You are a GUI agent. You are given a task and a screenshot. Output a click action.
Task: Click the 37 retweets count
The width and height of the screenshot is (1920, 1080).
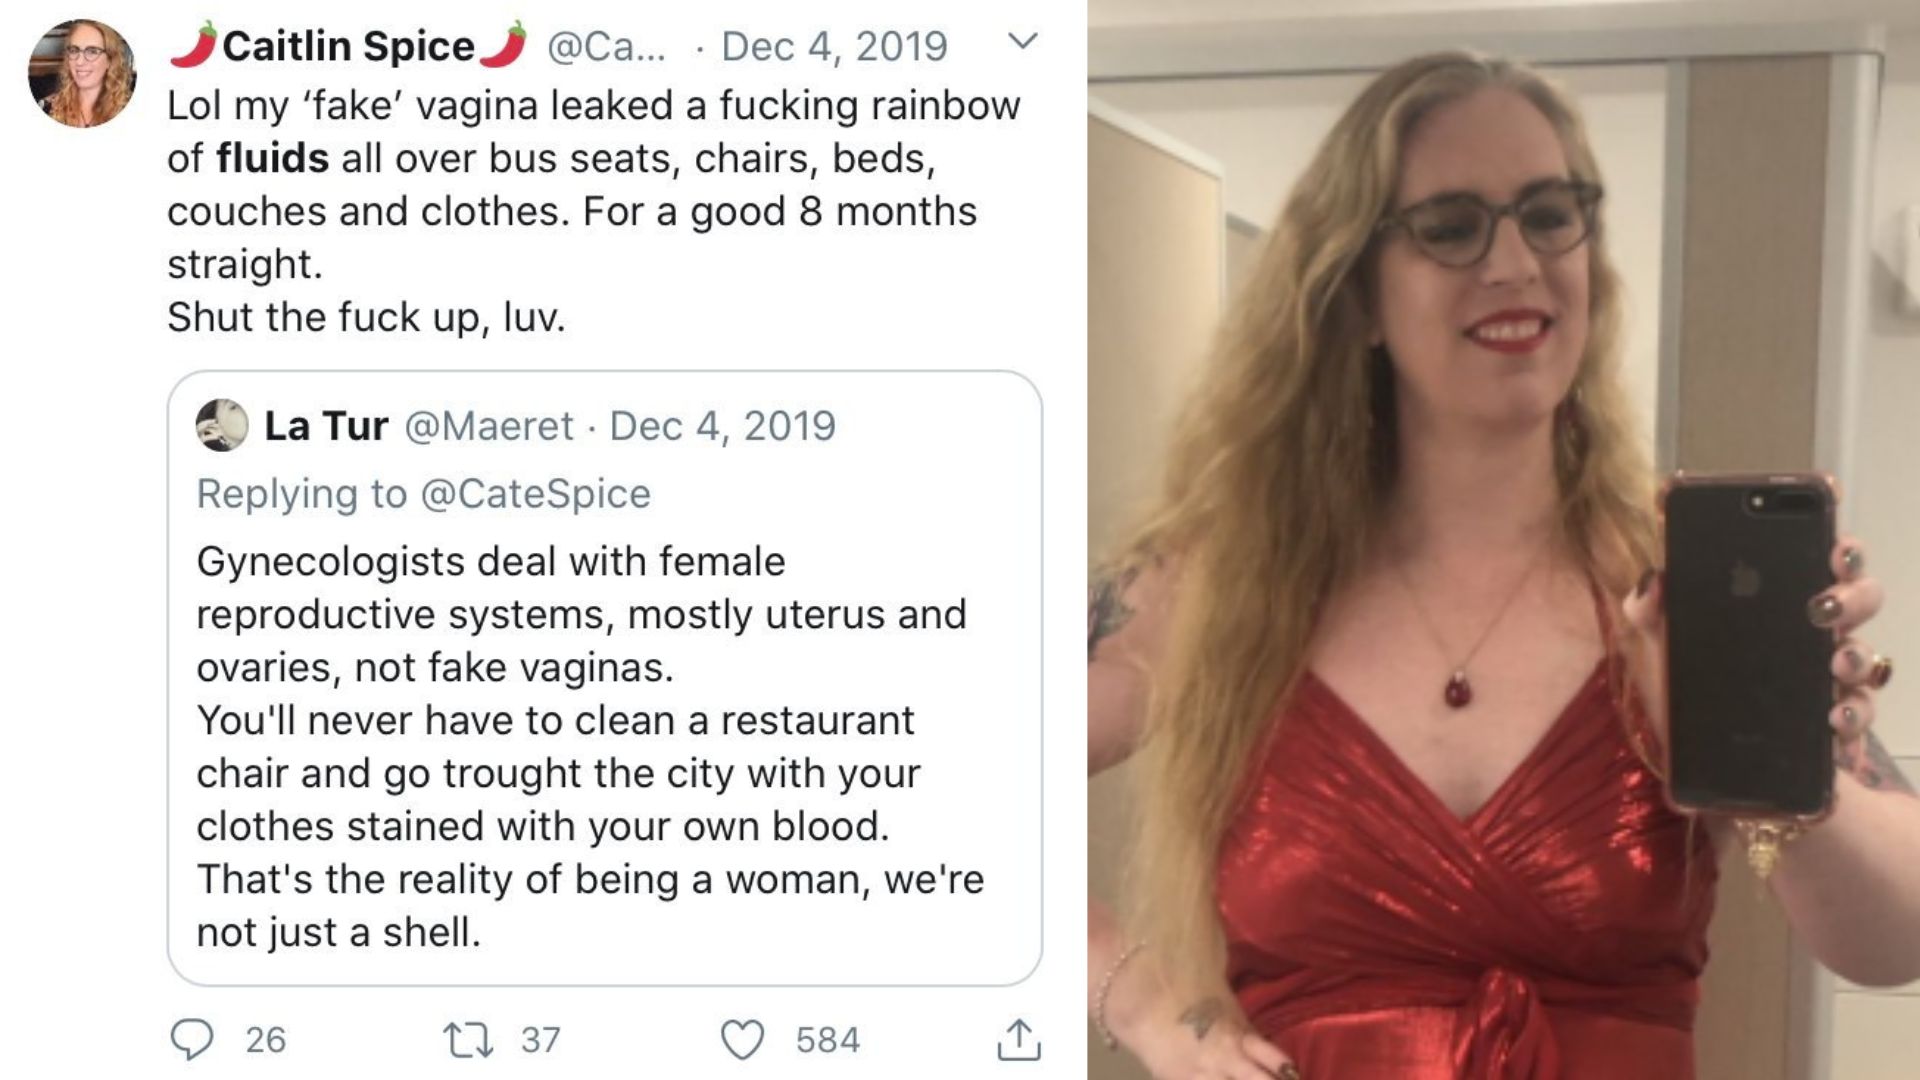point(540,1040)
